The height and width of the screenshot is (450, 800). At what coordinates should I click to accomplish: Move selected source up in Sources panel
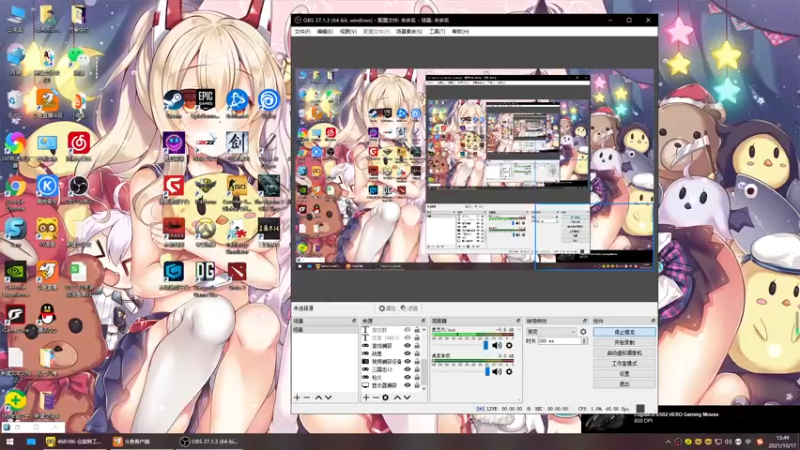point(397,397)
